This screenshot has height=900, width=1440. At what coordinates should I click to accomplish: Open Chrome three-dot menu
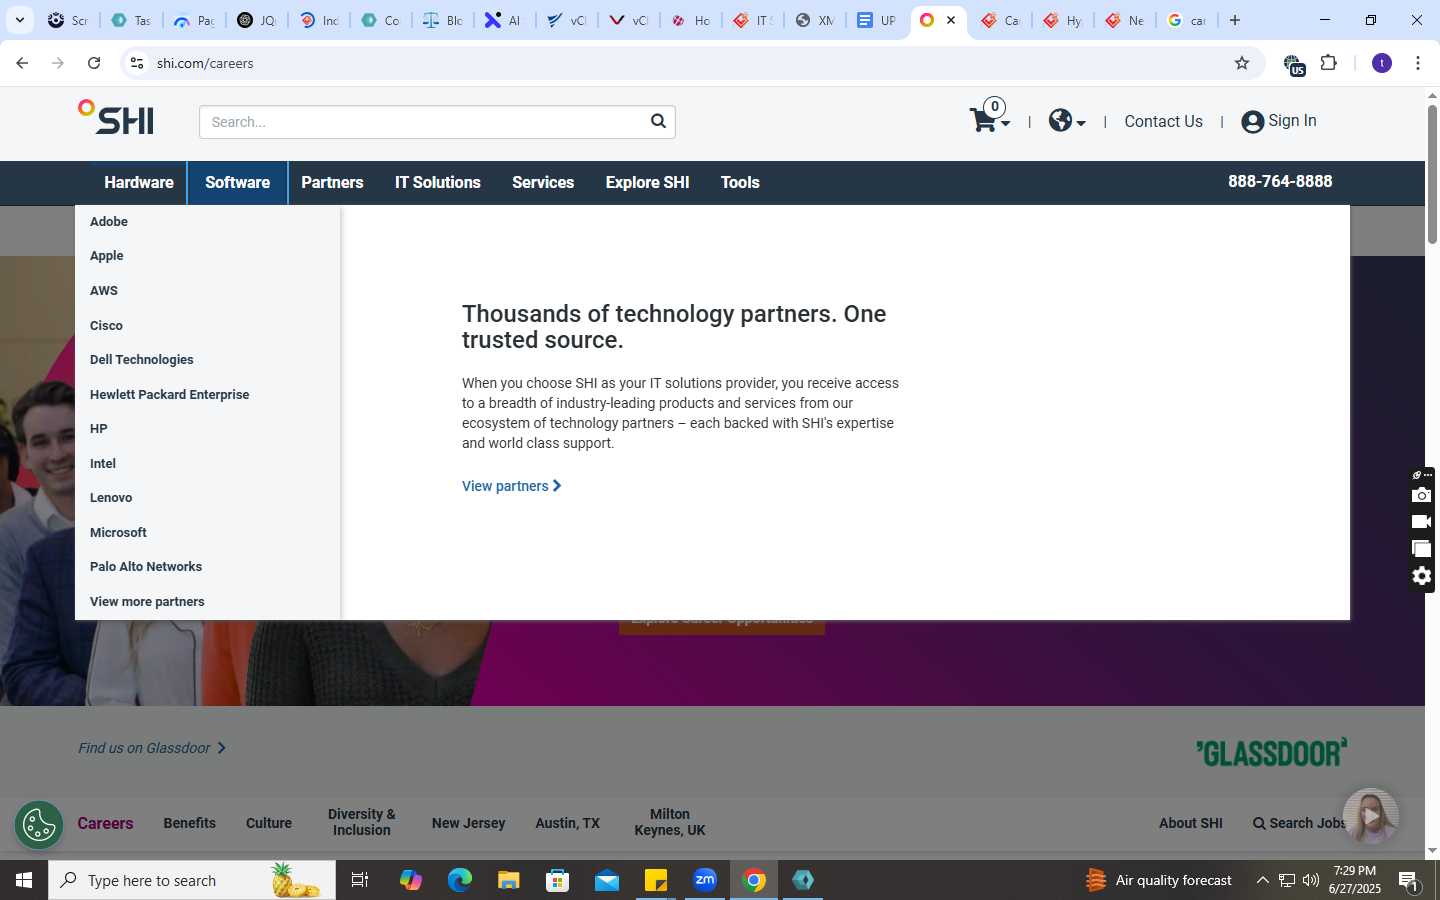pos(1418,63)
